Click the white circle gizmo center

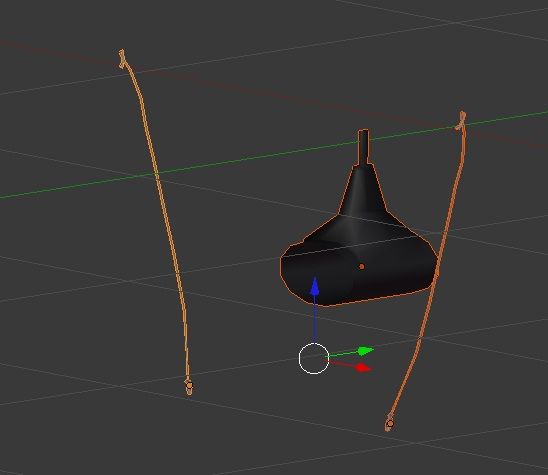pos(314,358)
